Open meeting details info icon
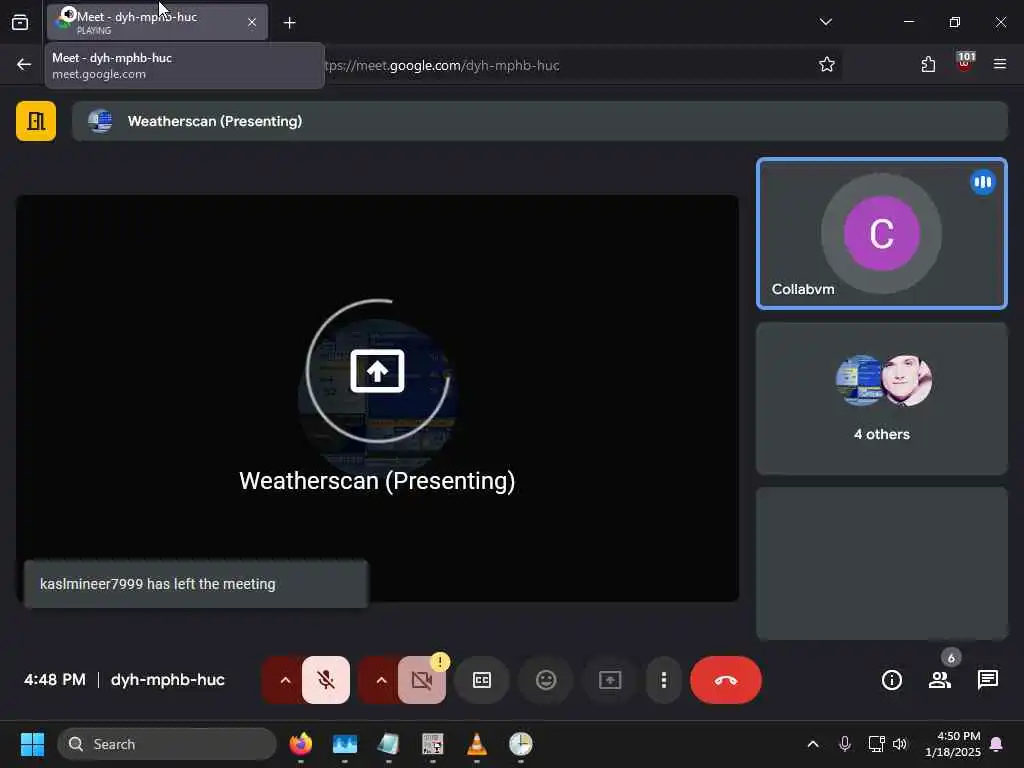 click(x=891, y=680)
